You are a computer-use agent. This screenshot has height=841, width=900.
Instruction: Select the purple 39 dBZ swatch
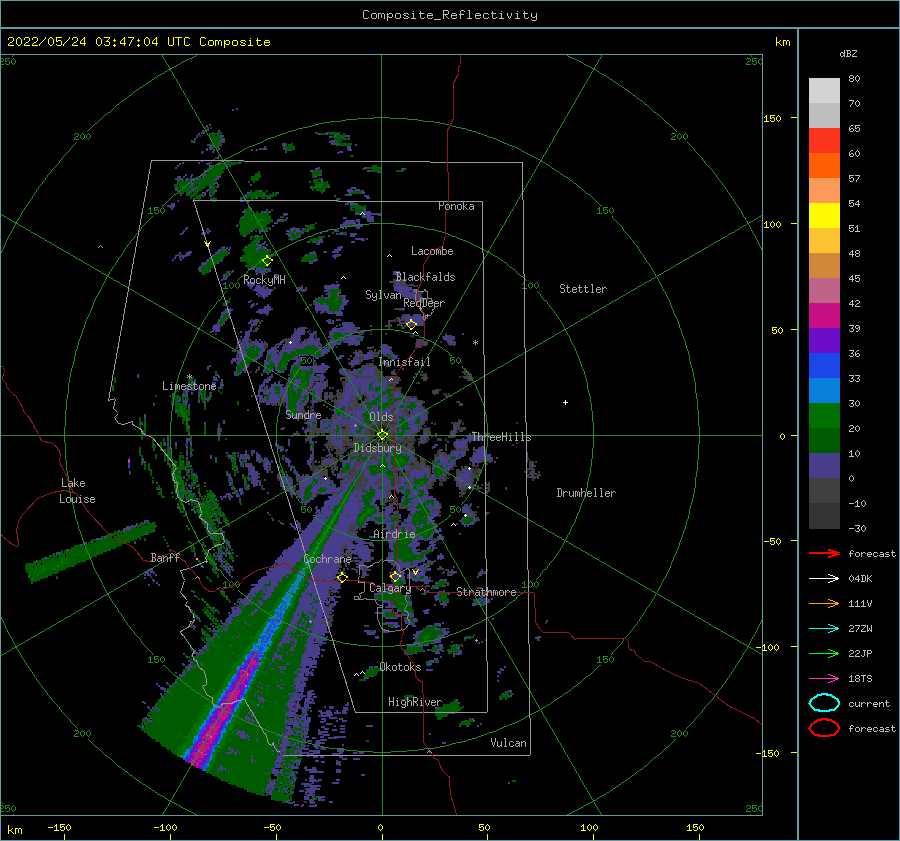point(824,340)
